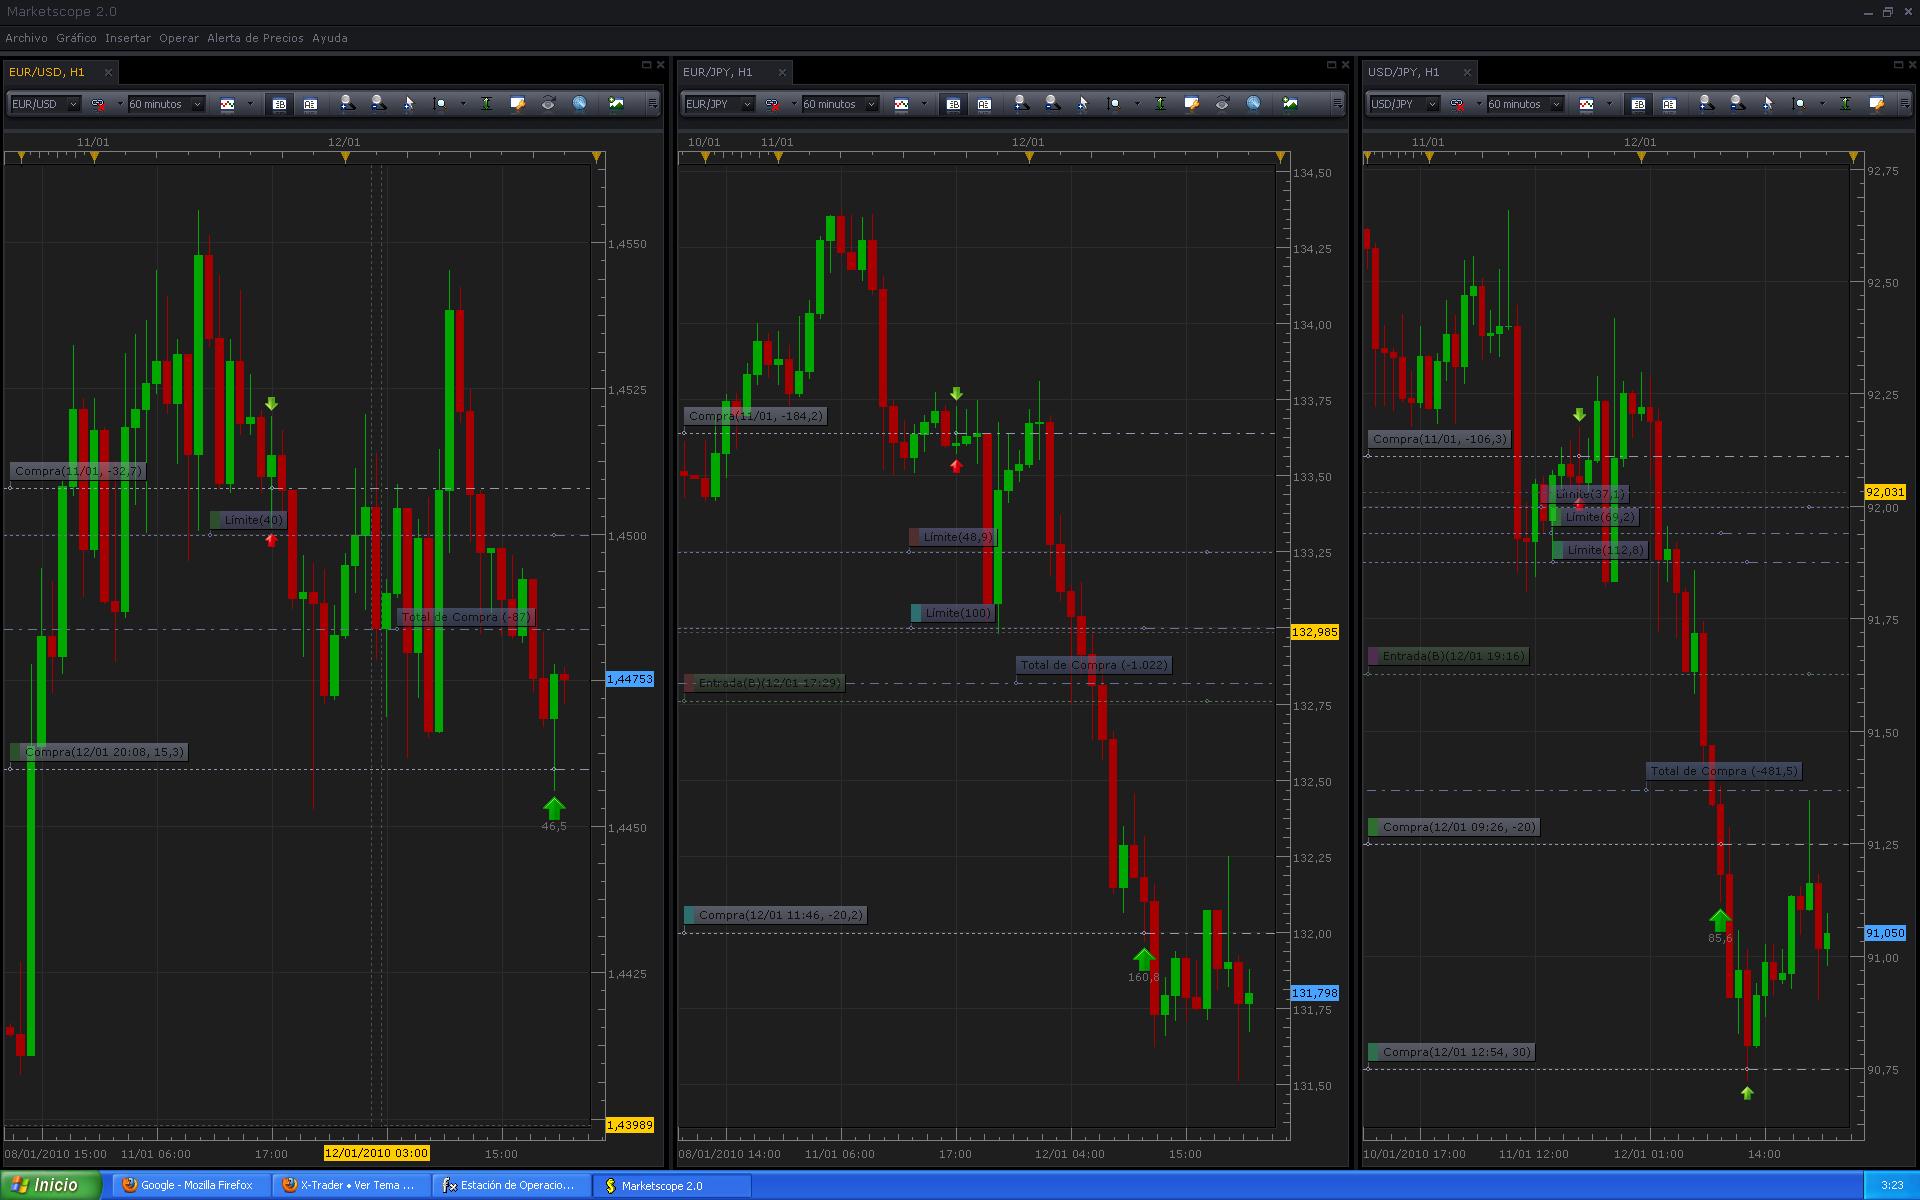Click save chart image icon on EUR/JPY toolbar
The height and width of the screenshot is (1200, 1920).
pos(1290,103)
